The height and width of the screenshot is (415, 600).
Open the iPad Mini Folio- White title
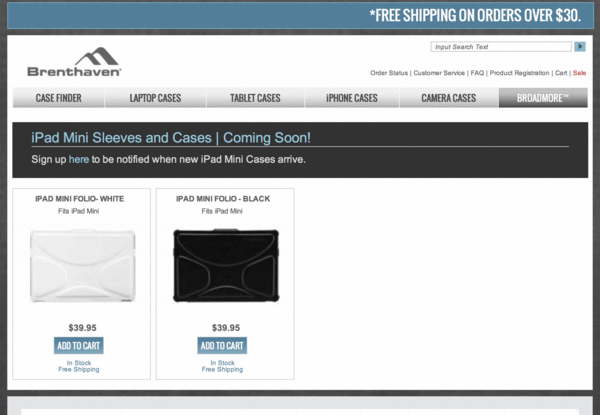[x=80, y=199]
